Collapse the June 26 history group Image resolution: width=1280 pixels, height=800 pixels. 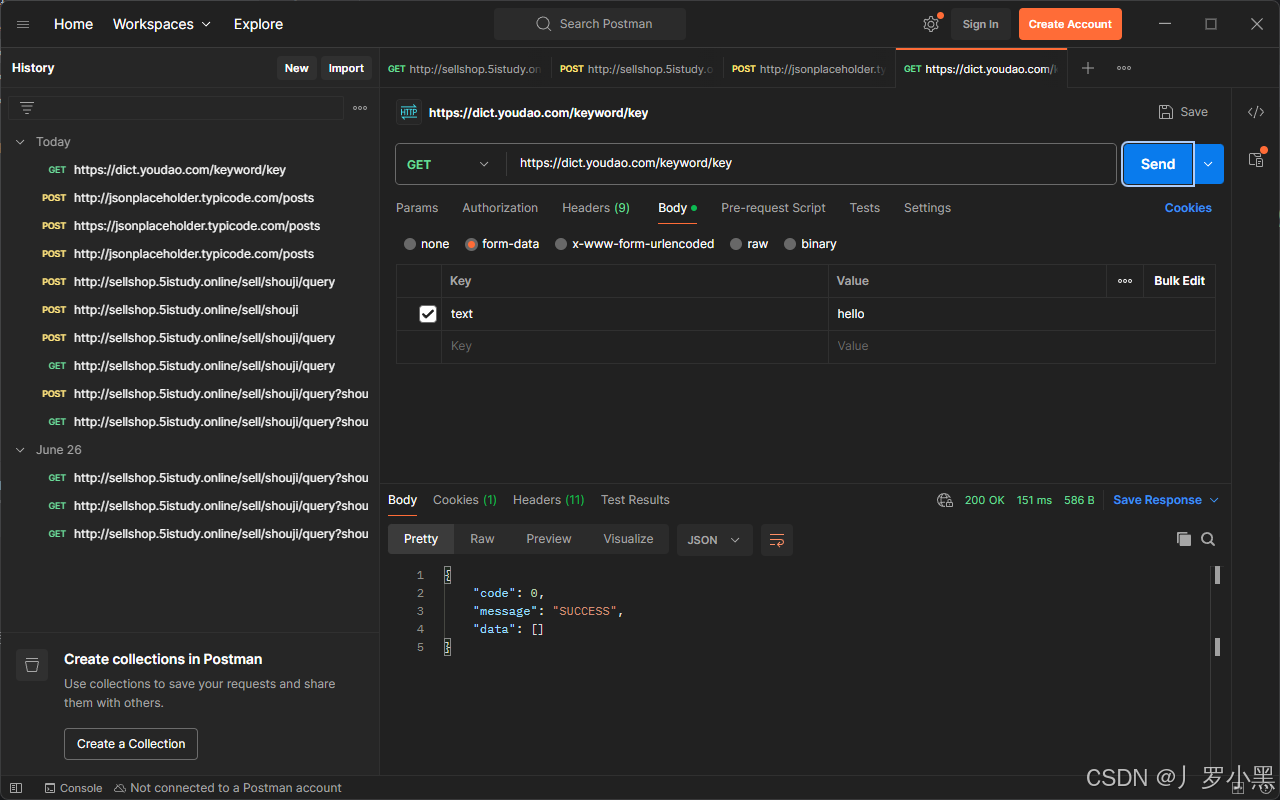pos(20,450)
